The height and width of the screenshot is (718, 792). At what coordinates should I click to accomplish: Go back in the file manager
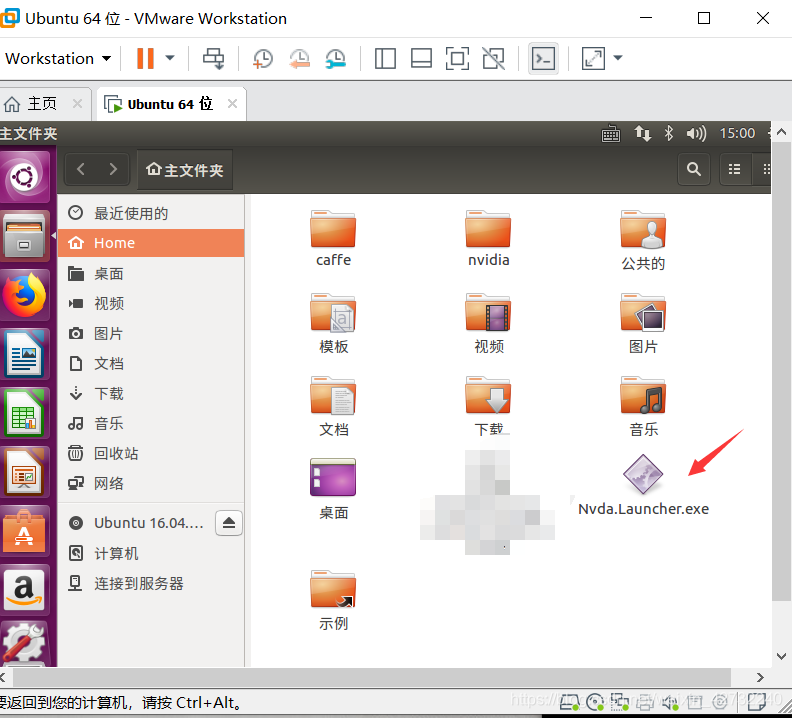coord(81,169)
